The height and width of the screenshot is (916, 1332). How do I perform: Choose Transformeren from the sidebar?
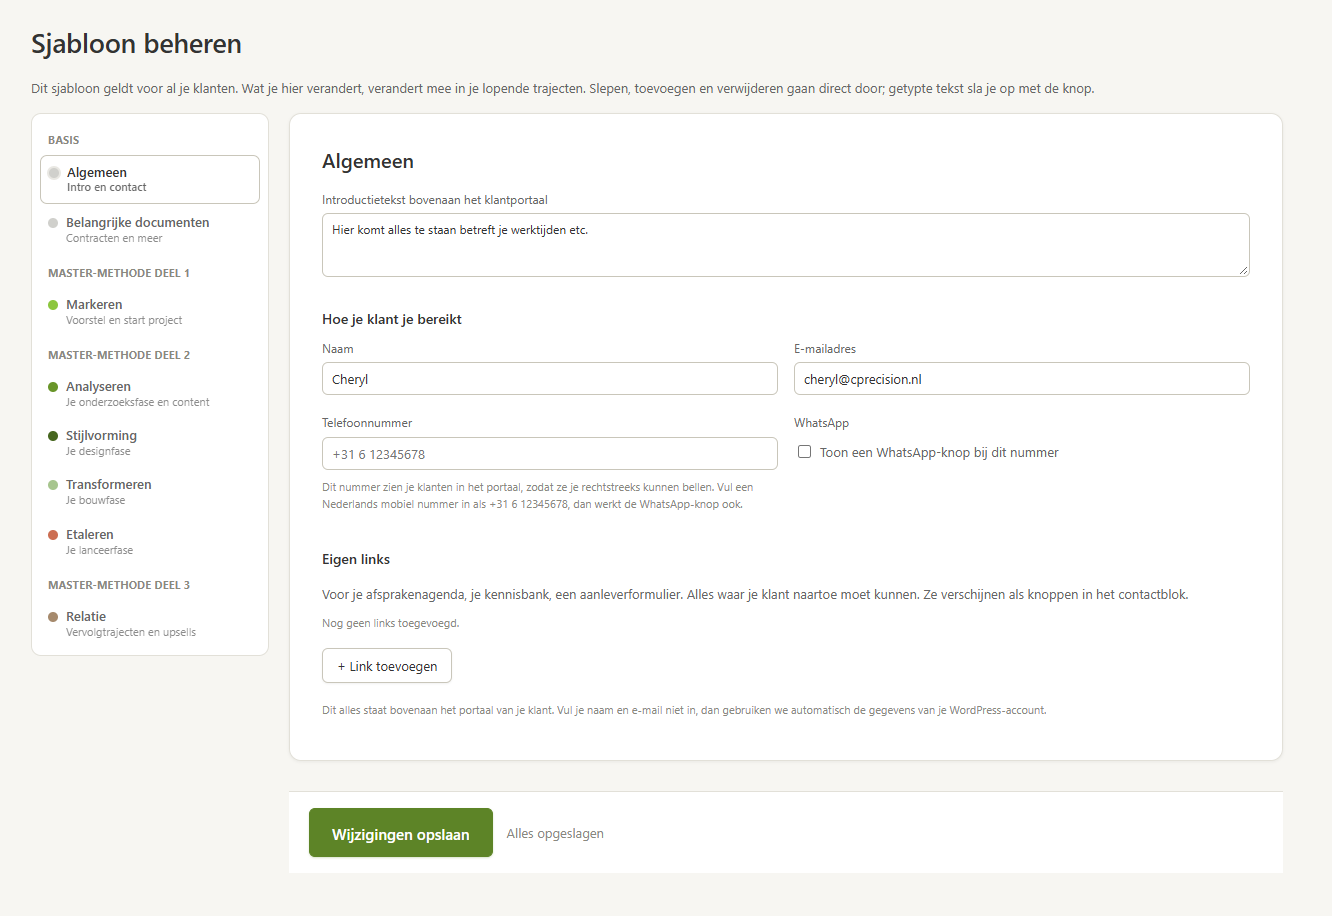coord(150,492)
